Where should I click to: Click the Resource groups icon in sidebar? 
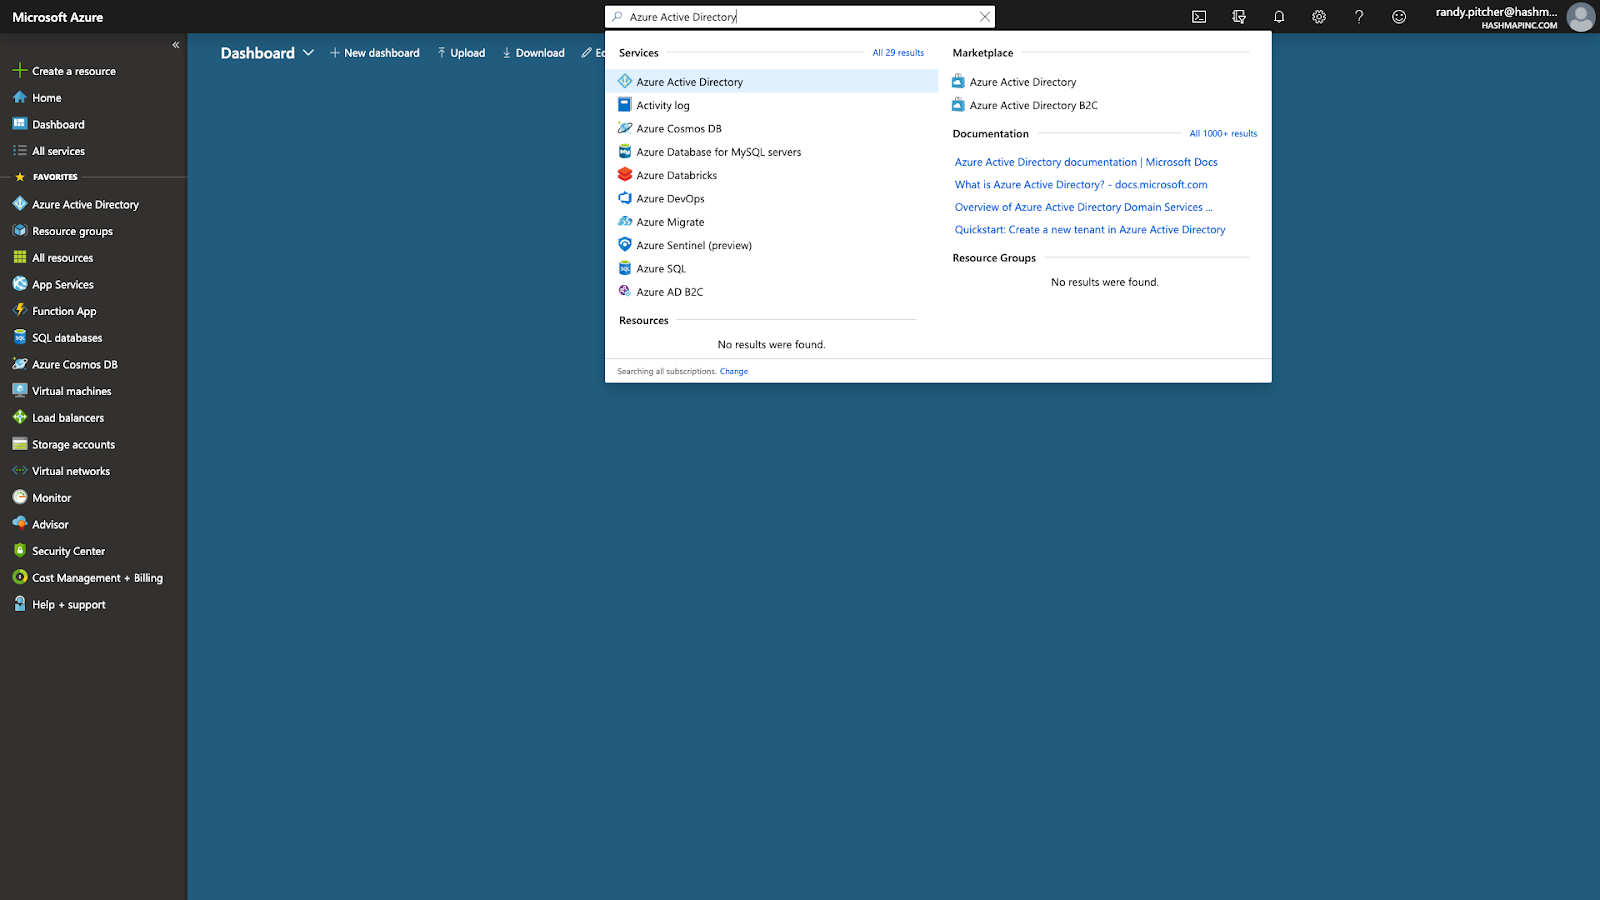coord(20,231)
